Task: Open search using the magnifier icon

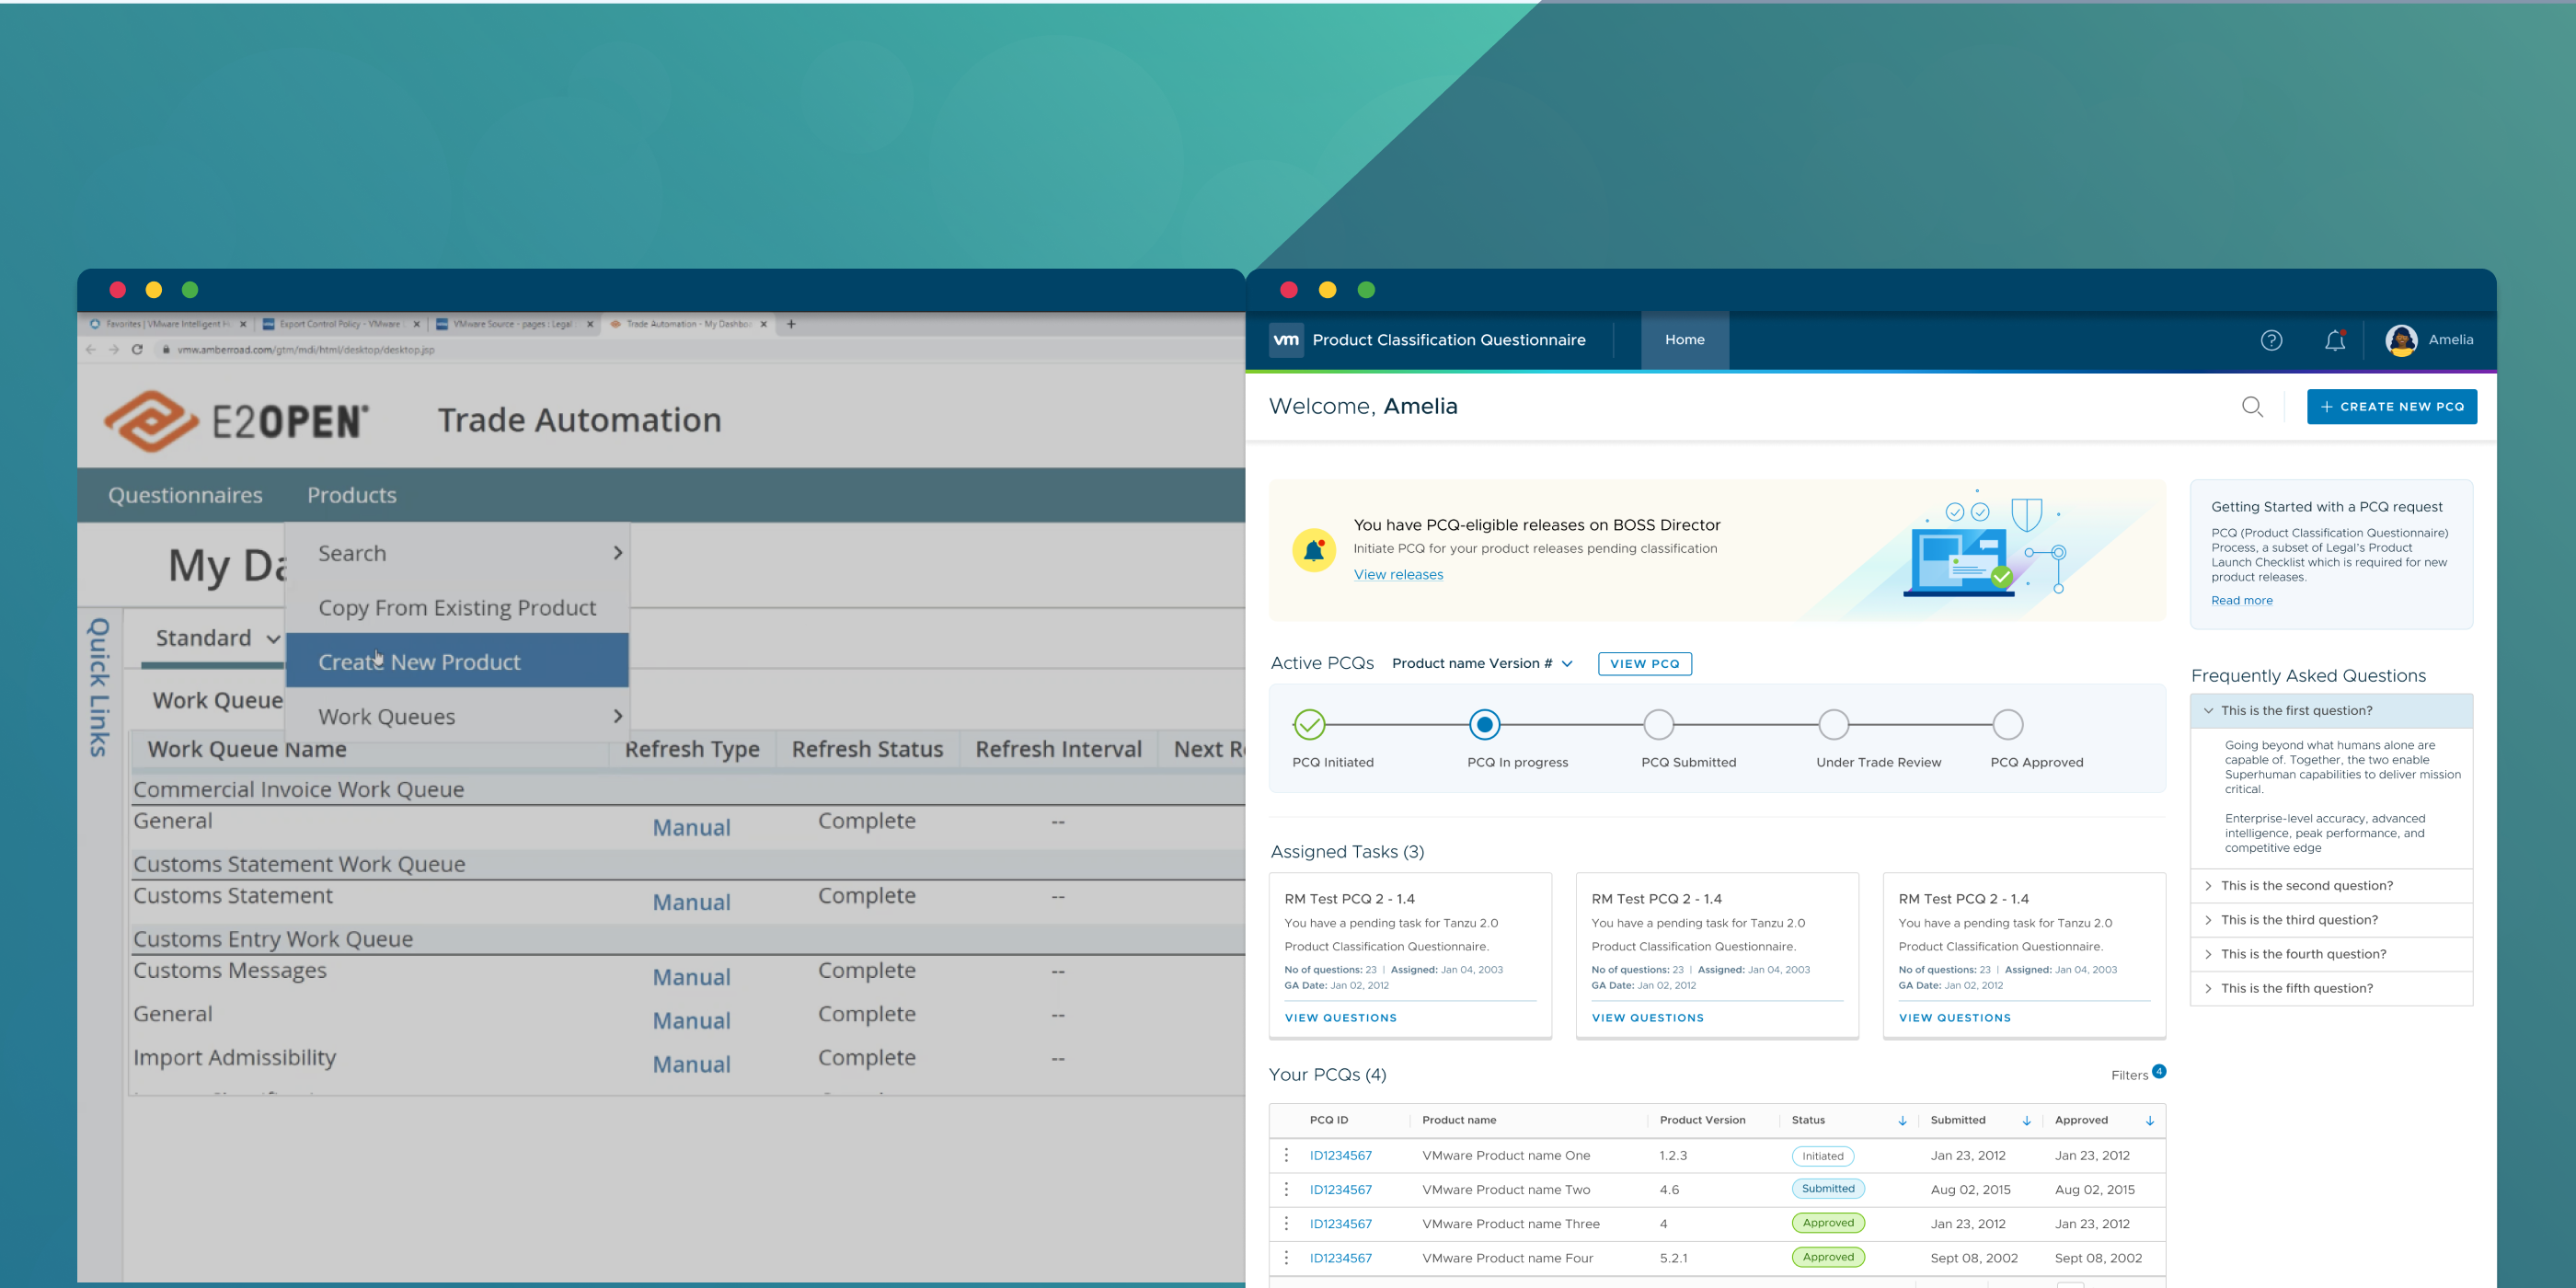Action: (2252, 406)
